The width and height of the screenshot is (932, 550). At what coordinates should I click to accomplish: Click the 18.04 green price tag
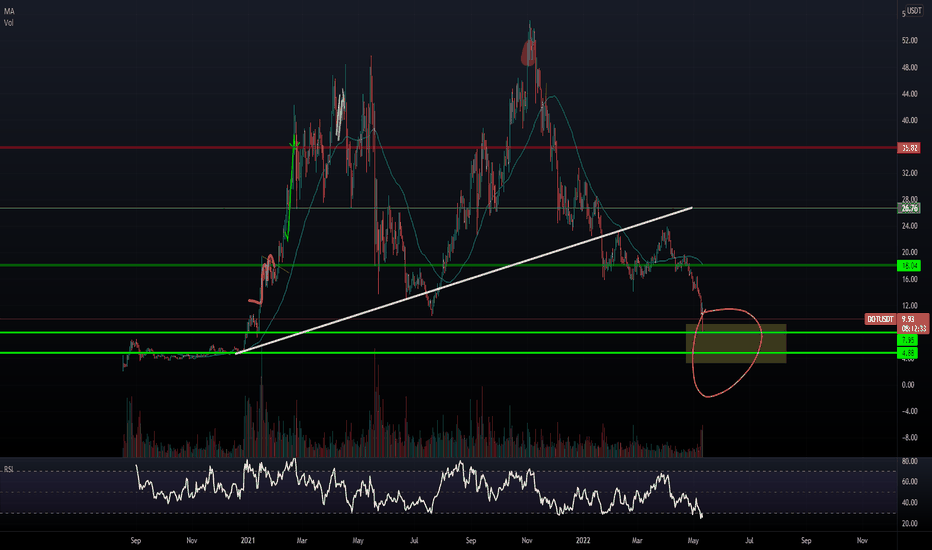[909, 266]
